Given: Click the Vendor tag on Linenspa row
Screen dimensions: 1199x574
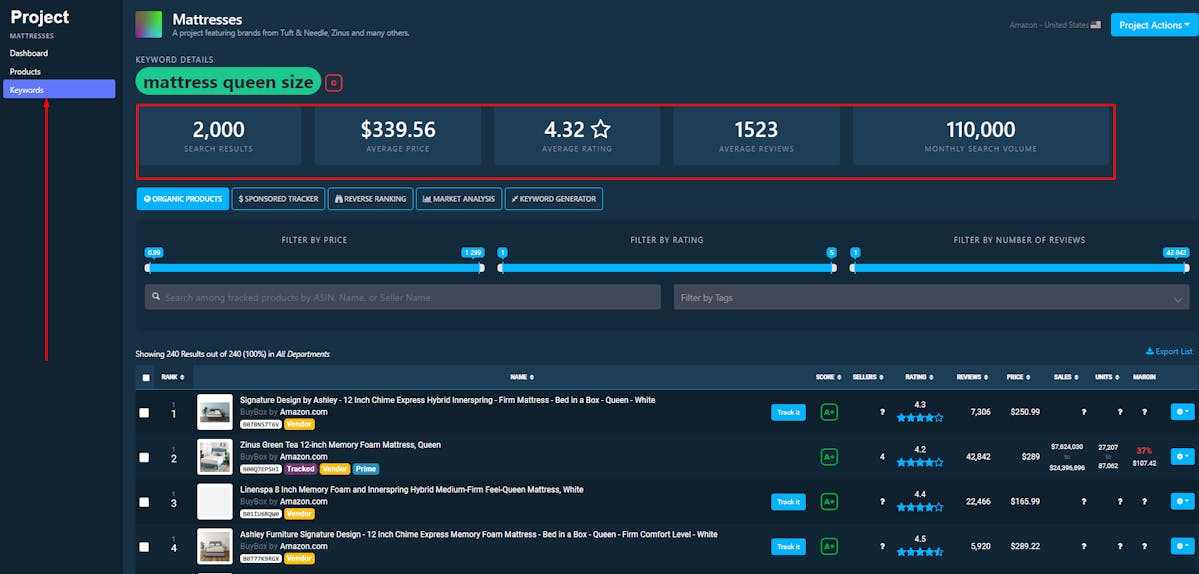Looking at the screenshot, I should (299, 514).
